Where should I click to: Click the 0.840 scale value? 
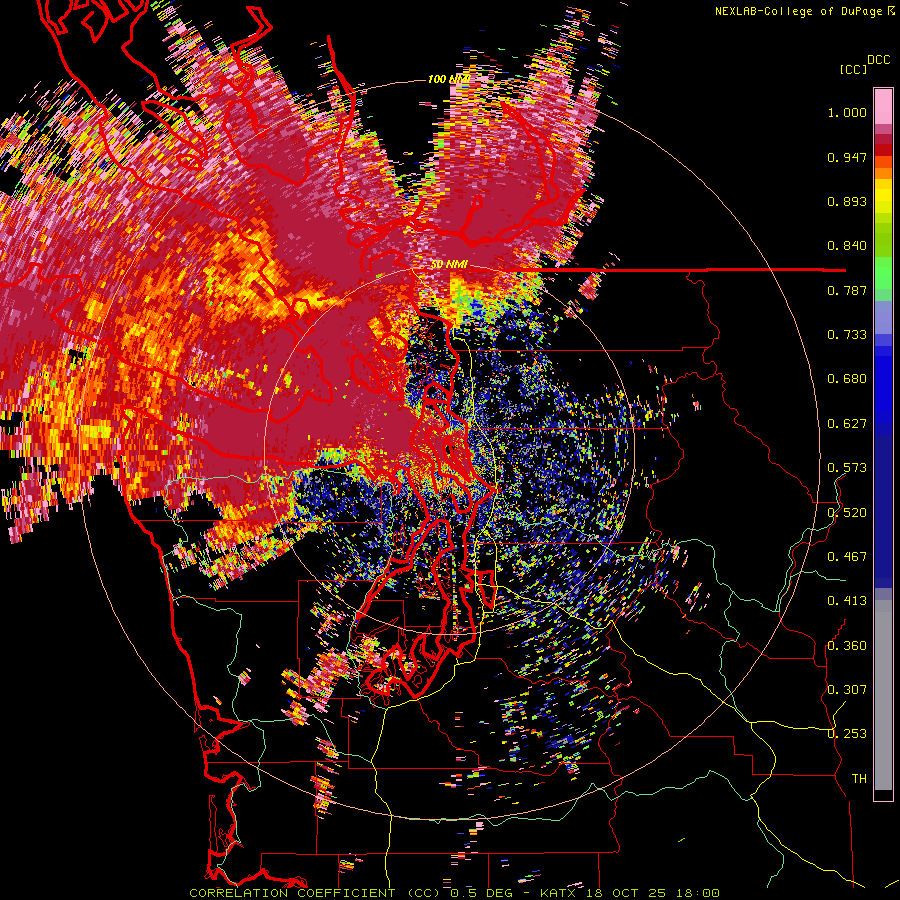pyautogui.click(x=847, y=246)
